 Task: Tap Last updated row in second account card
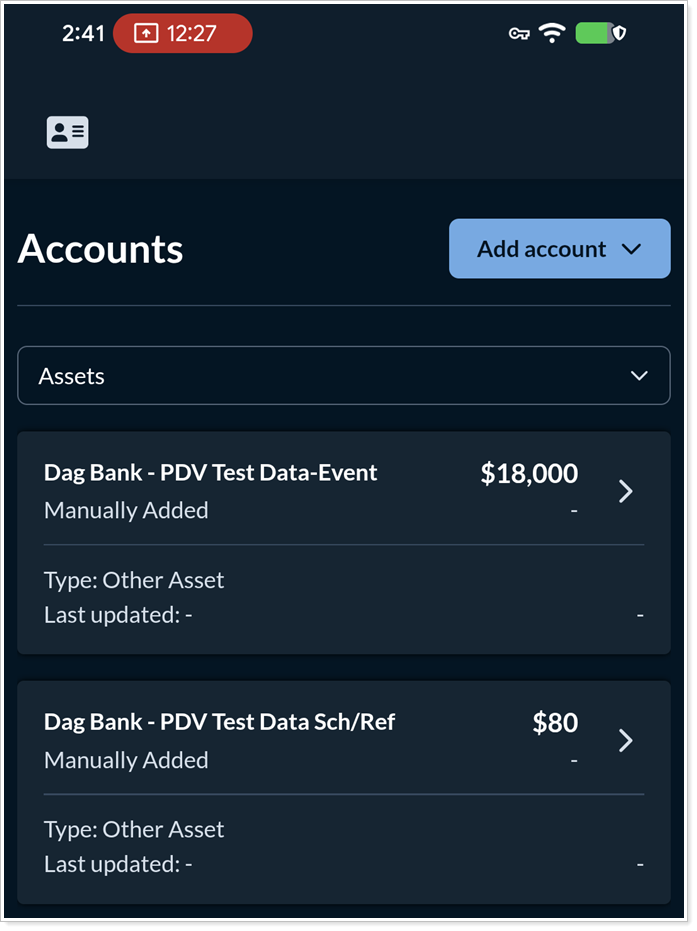pyautogui.click(x=118, y=864)
